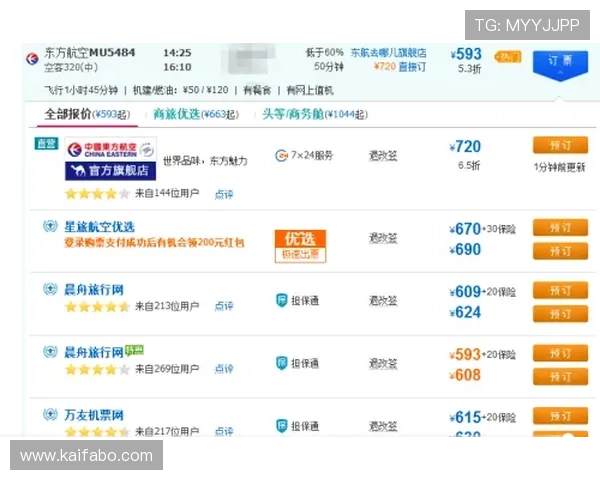This screenshot has width=600, height=480.
Task: Click the 世界品味,东方魅力 slogan text
Action: [205, 161]
